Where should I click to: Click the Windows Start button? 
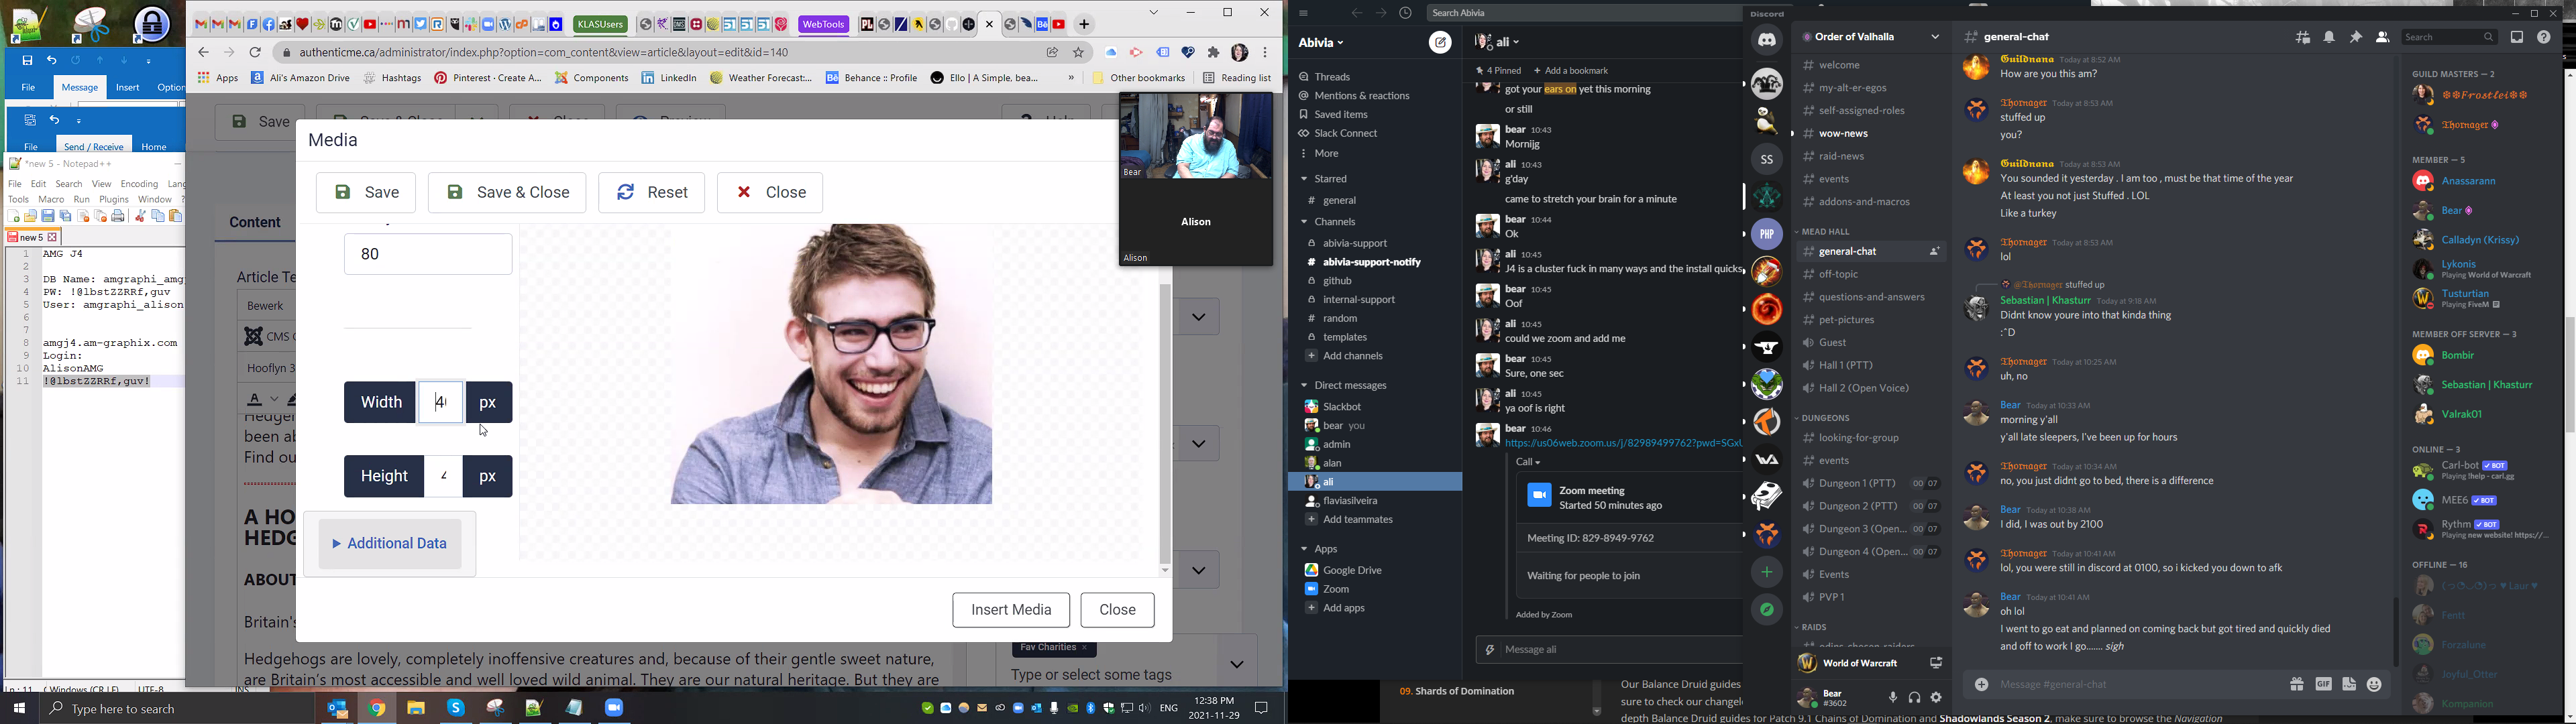pyautogui.click(x=19, y=708)
